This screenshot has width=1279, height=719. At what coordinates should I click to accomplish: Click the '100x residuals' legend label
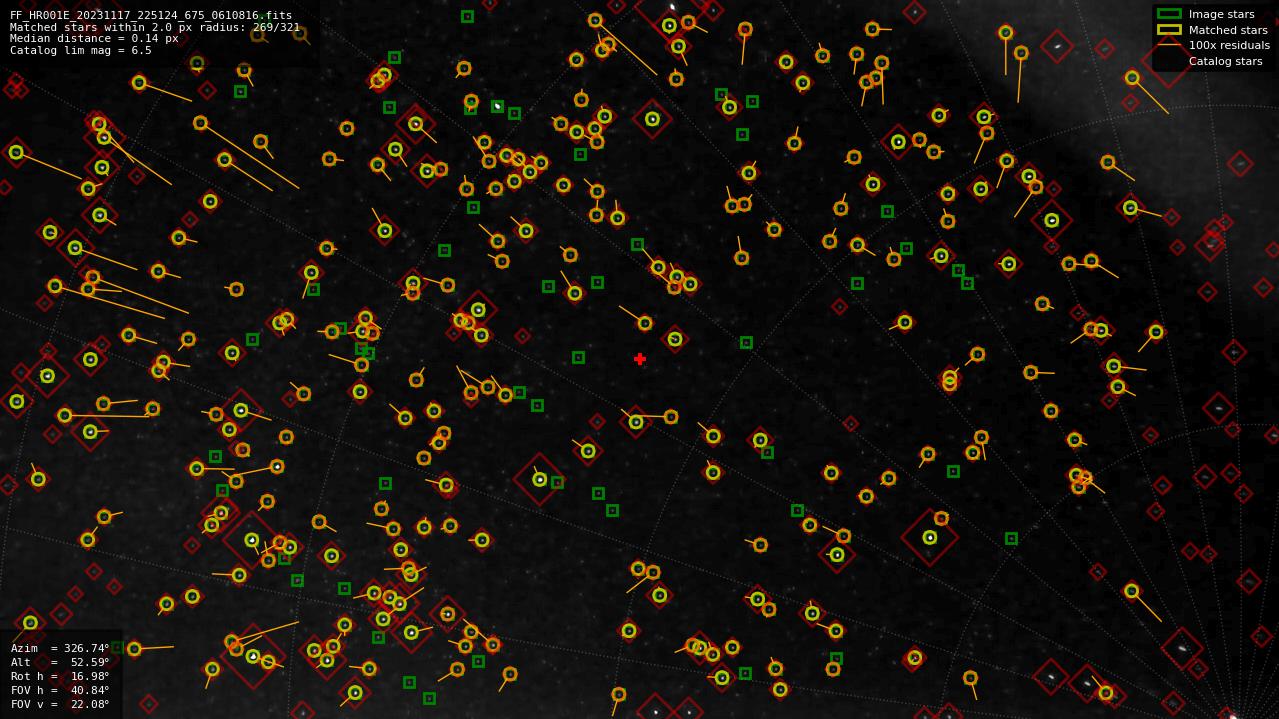(x=1229, y=45)
